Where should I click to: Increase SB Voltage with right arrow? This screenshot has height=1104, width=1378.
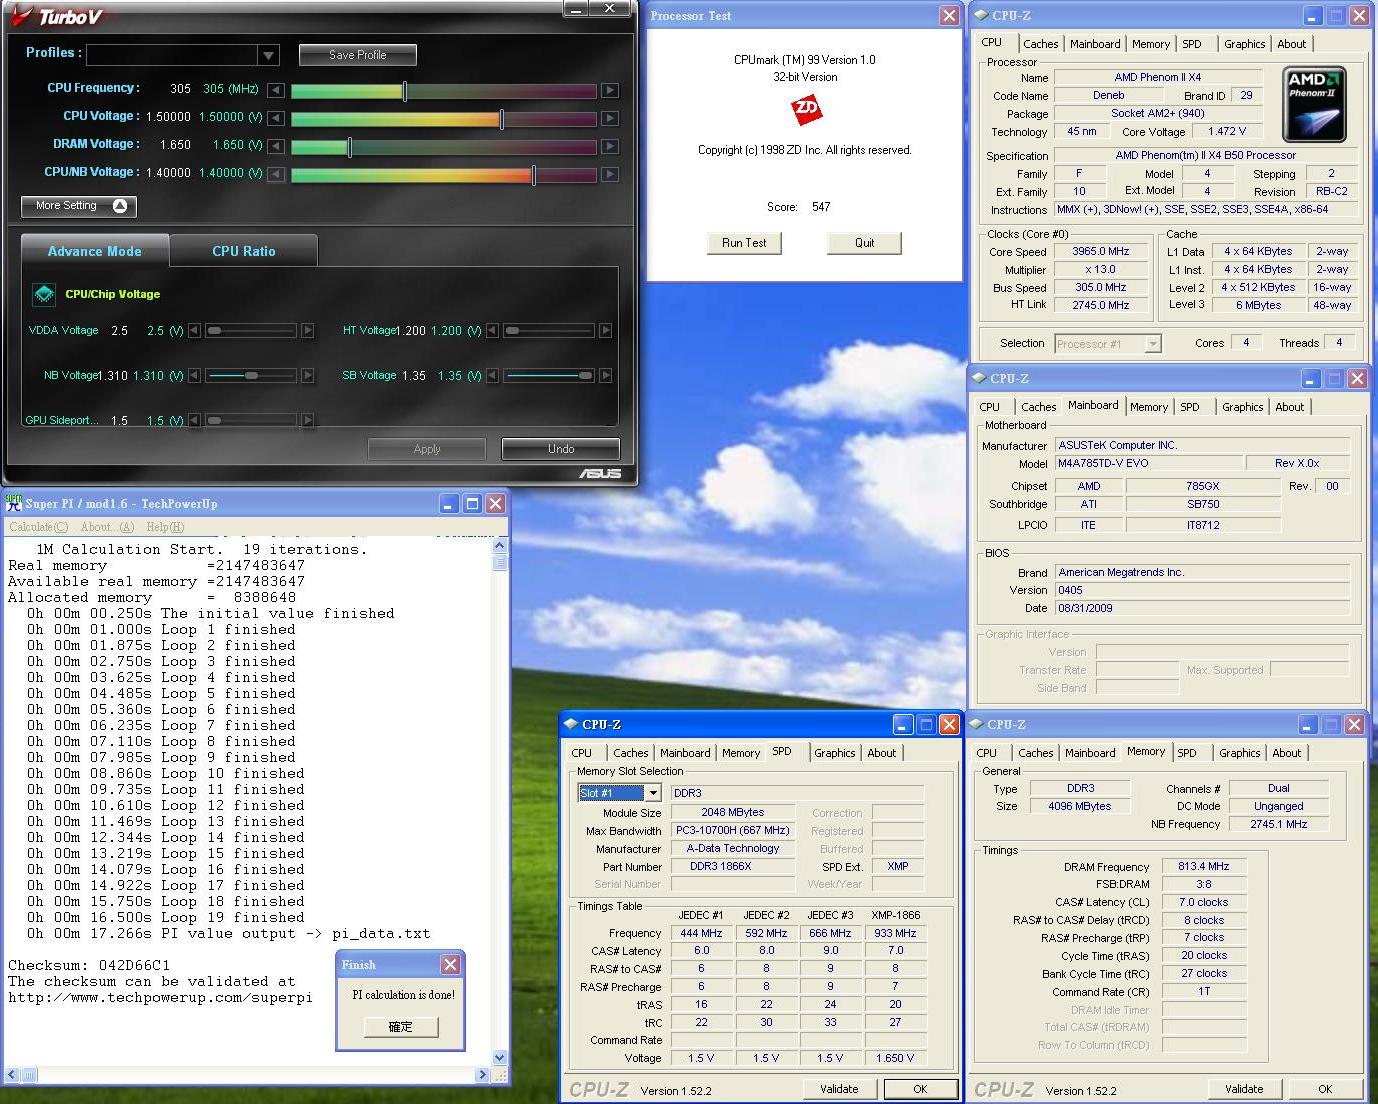(605, 376)
